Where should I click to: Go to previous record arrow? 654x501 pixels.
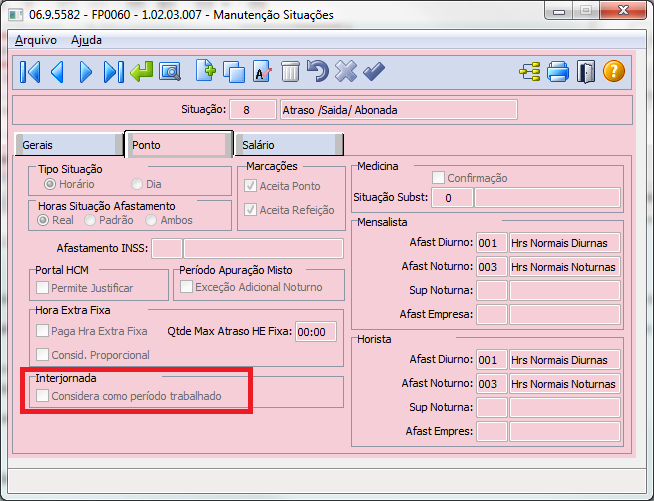click(x=58, y=72)
